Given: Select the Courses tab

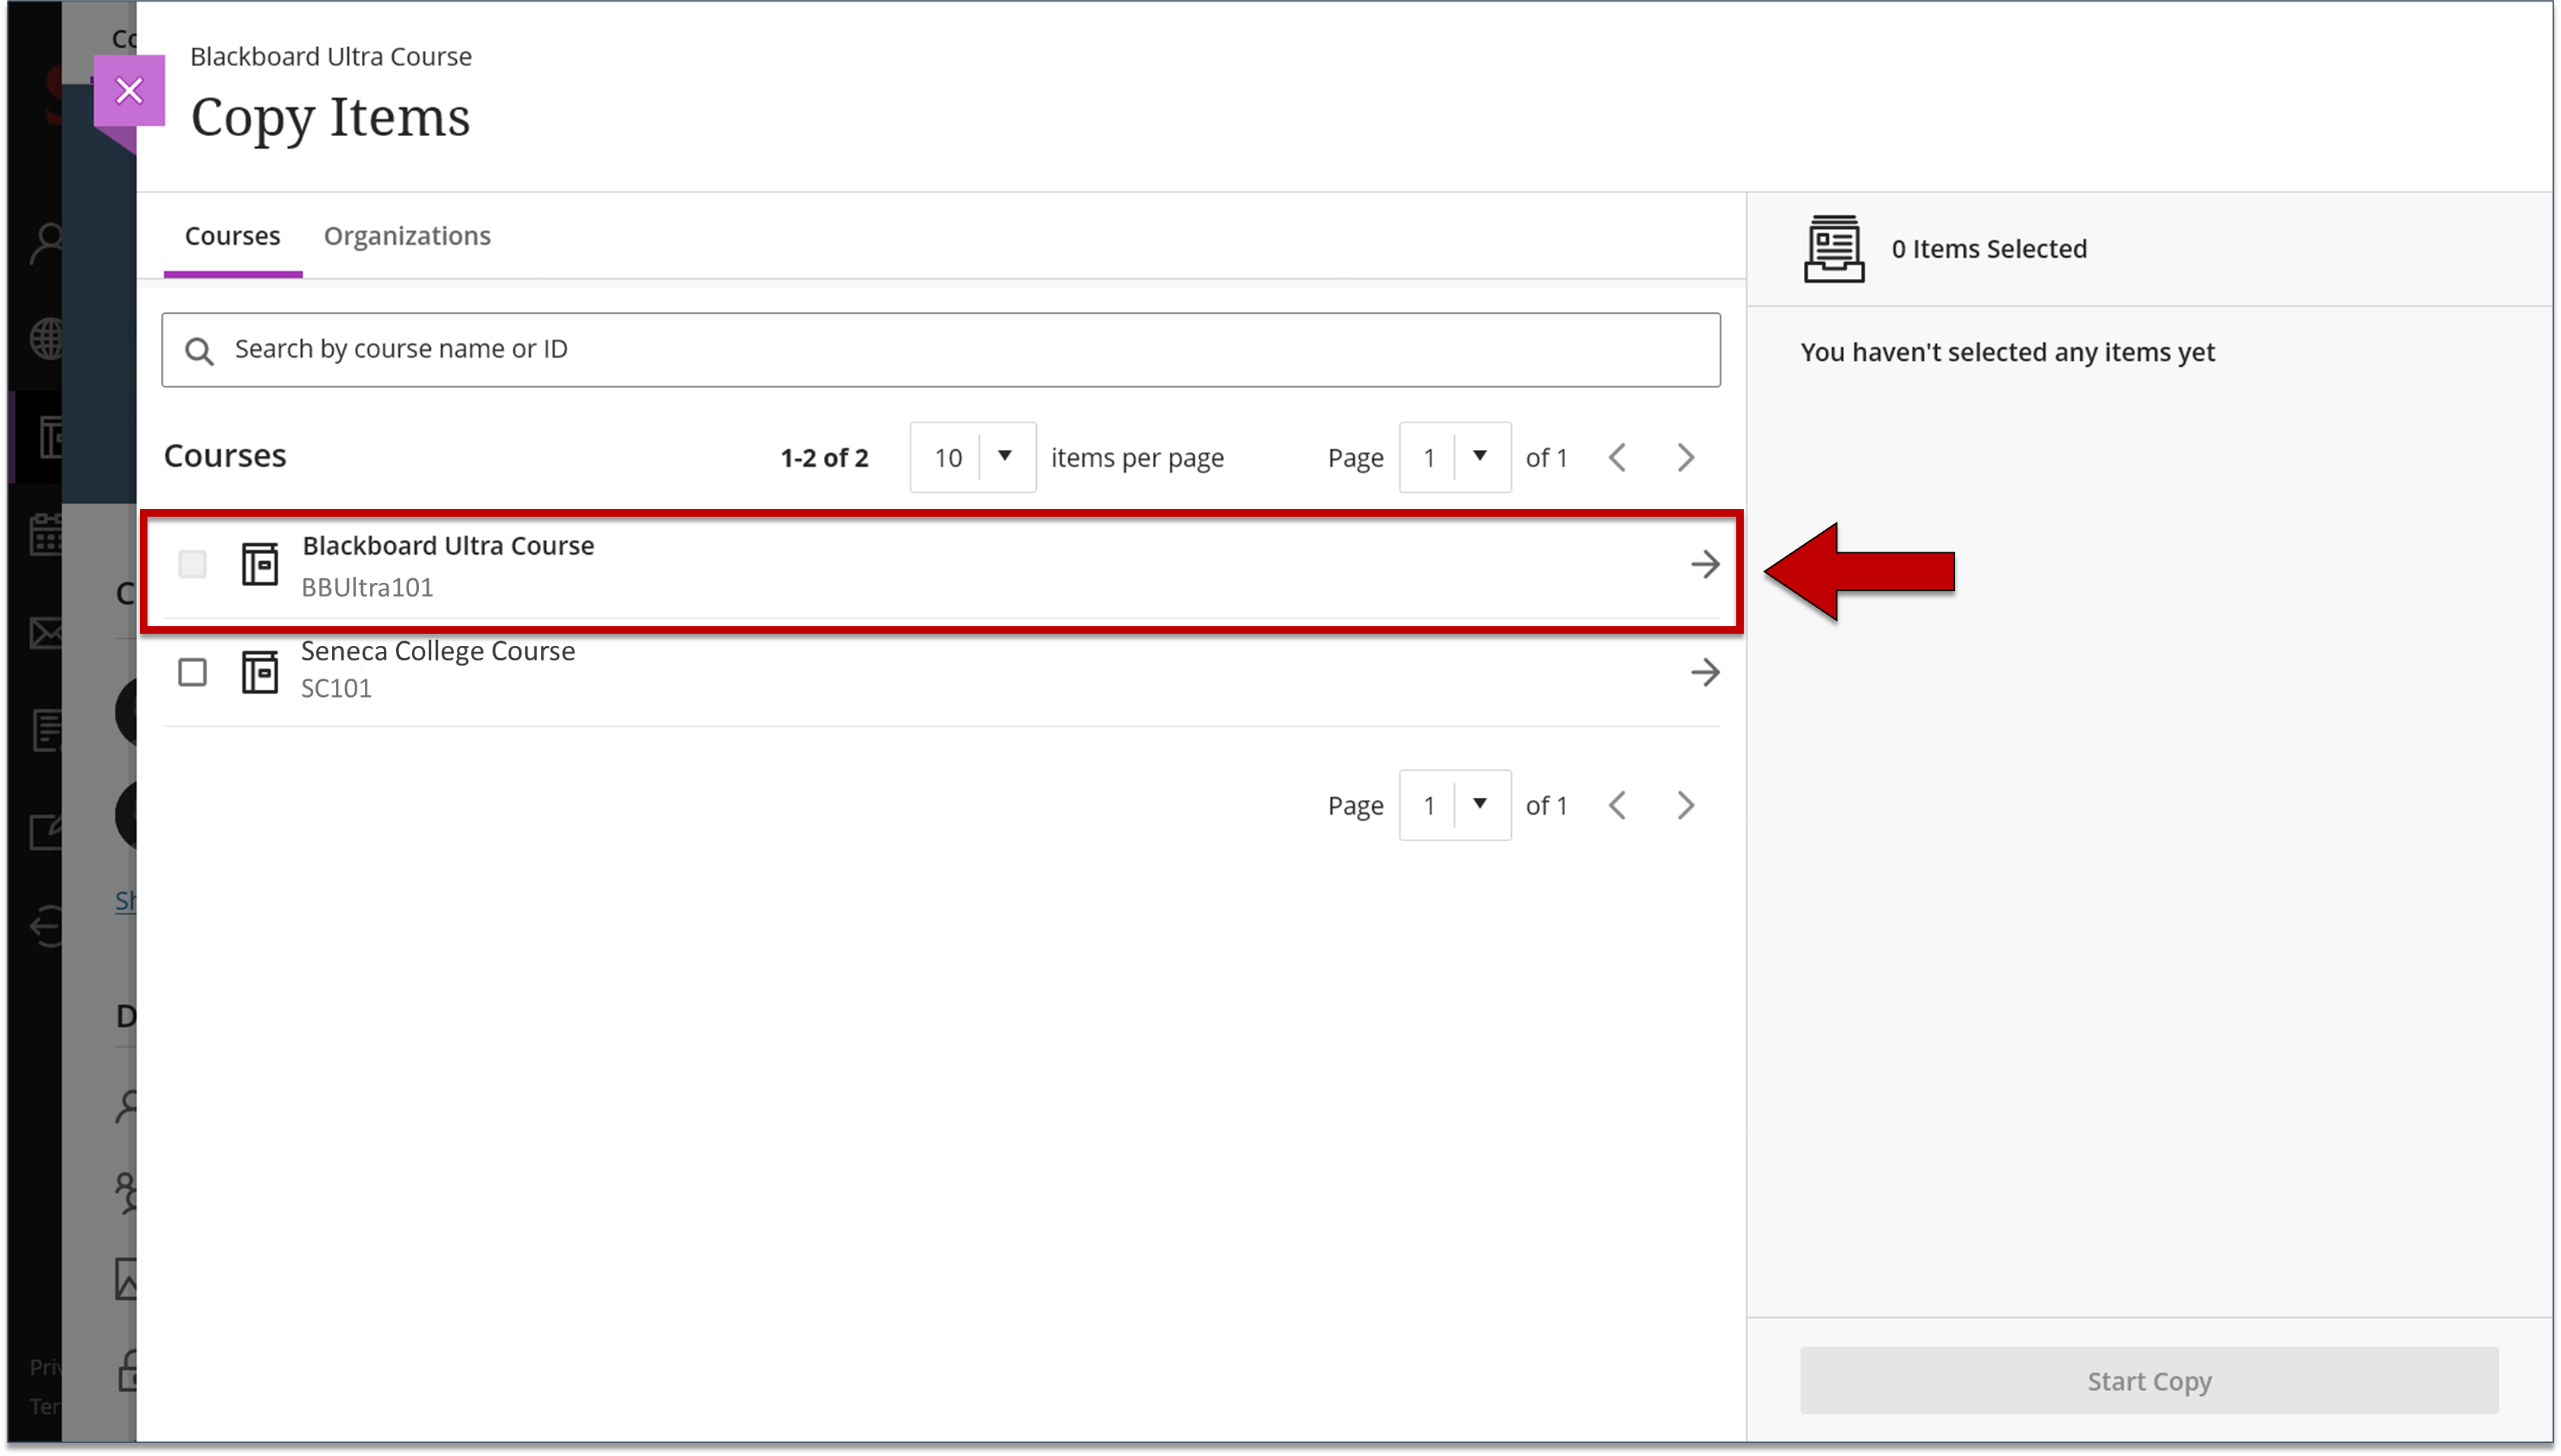Looking at the screenshot, I should pyautogui.click(x=232, y=236).
